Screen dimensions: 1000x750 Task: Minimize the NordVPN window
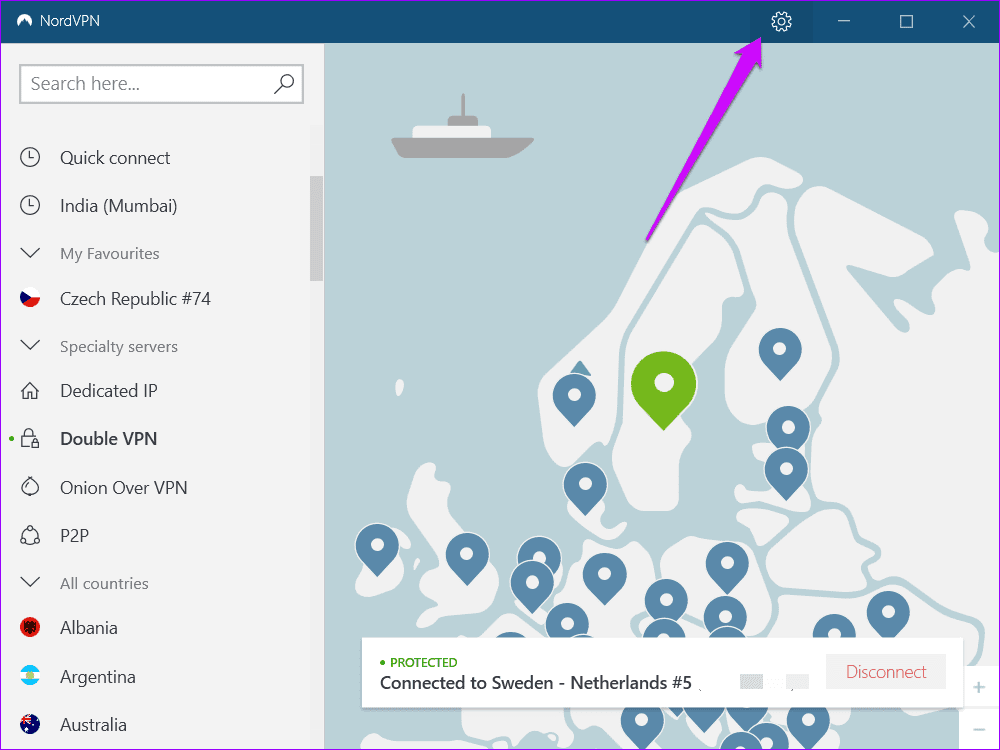[x=844, y=21]
